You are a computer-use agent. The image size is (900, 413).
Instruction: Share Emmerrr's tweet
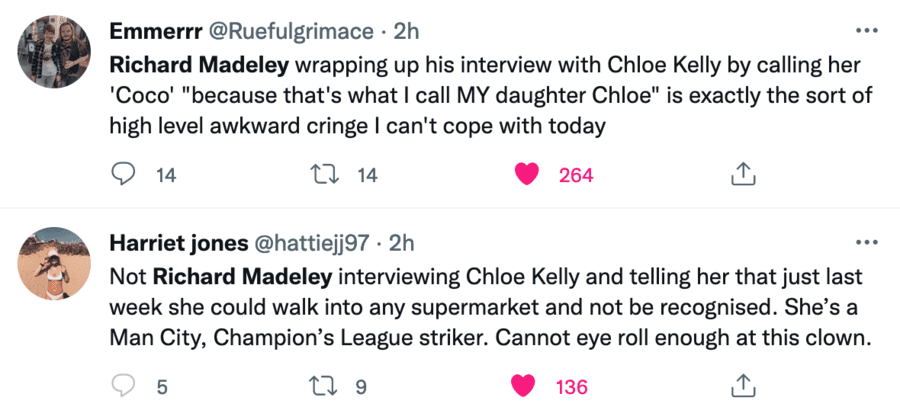pos(742,175)
